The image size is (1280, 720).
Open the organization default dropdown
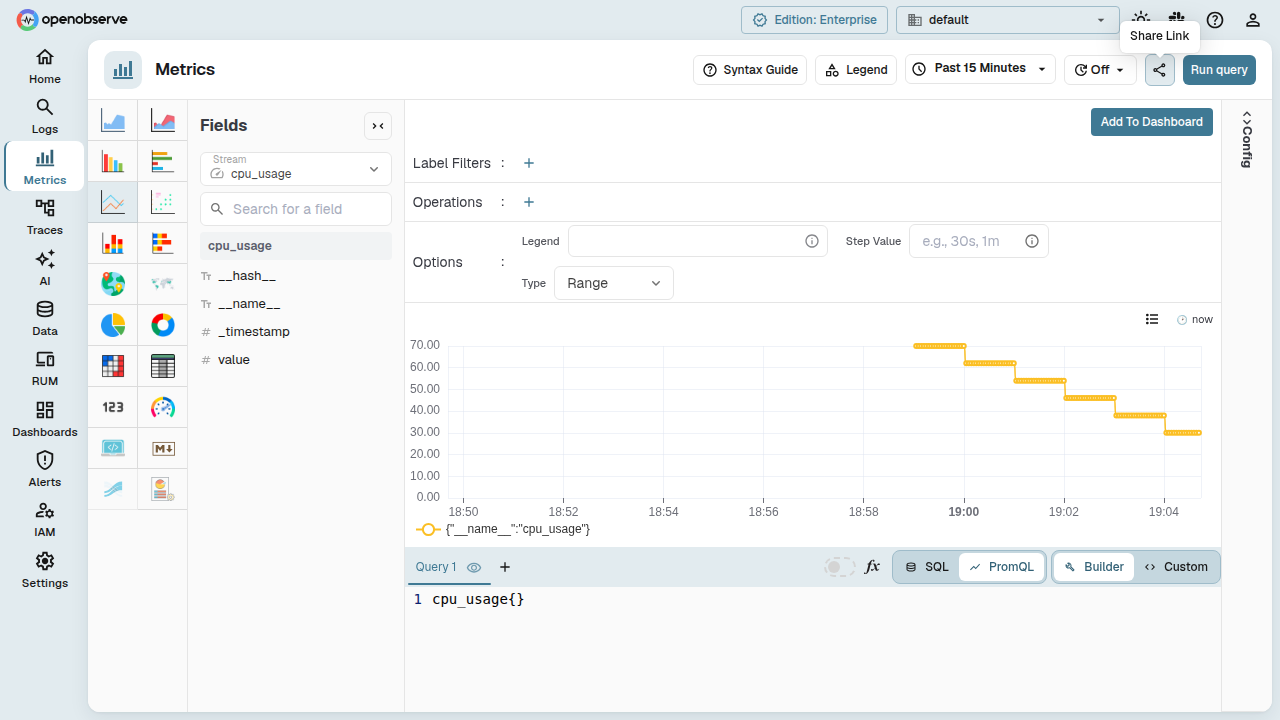coord(1008,20)
